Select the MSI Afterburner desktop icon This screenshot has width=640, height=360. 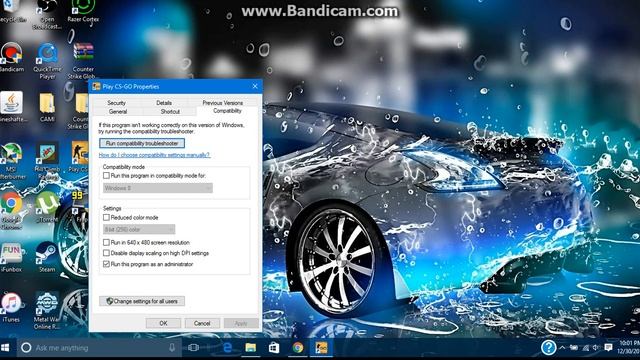click(x=11, y=161)
